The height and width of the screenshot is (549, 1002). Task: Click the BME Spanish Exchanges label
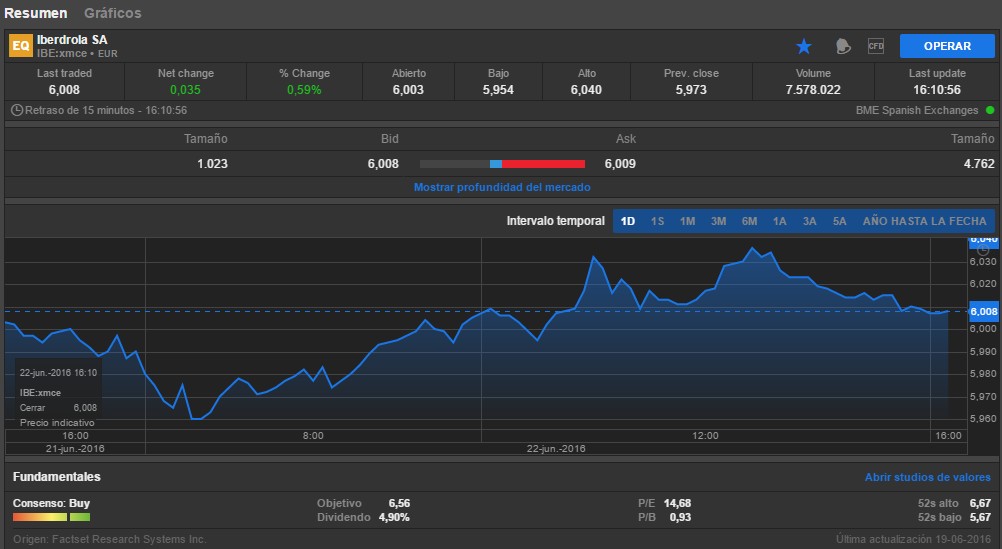[917, 110]
